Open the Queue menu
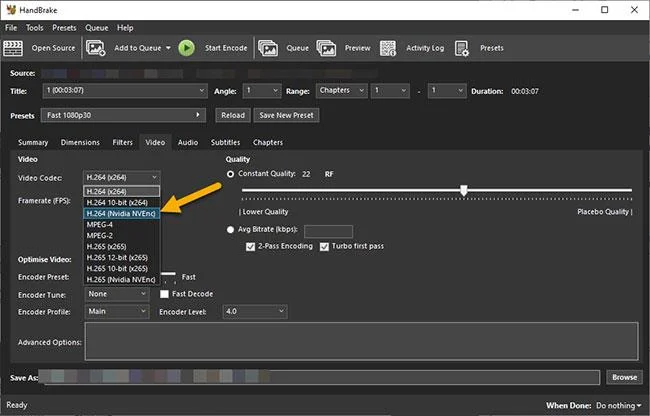This screenshot has height=416, width=650. pos(97,28)
